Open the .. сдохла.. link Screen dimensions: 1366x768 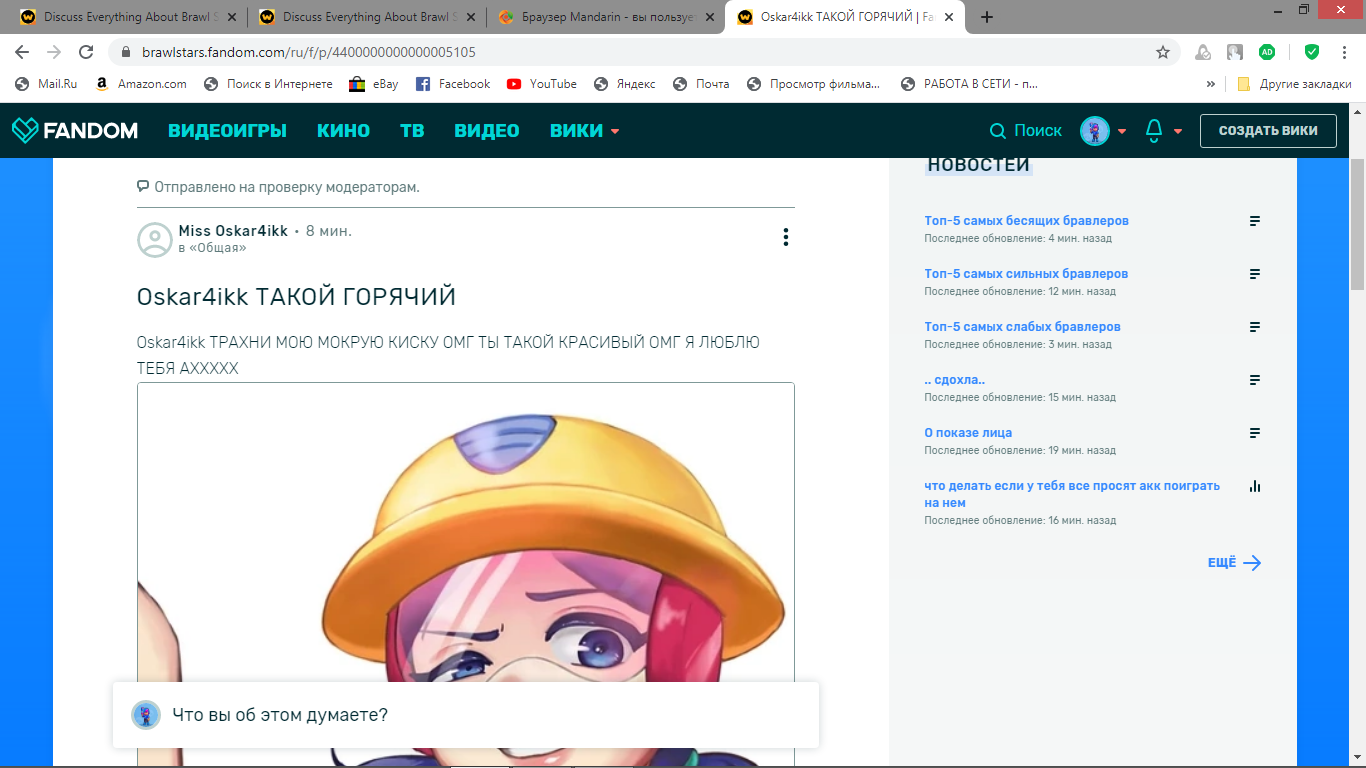[x=954, y=380]
